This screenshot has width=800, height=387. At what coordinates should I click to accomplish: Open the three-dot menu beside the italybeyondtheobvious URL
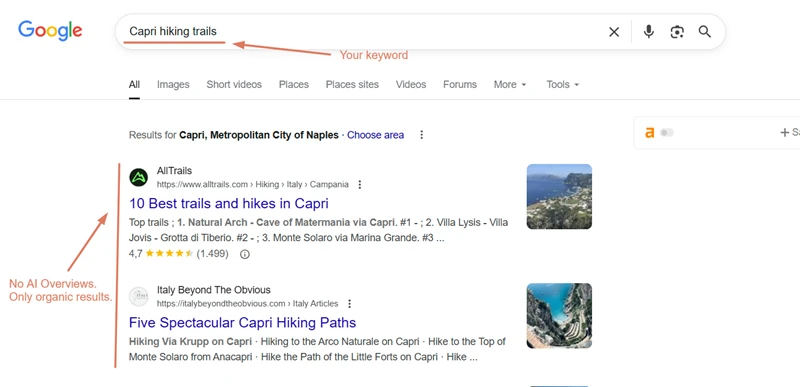pyautogui.click(x=349, y=304)
